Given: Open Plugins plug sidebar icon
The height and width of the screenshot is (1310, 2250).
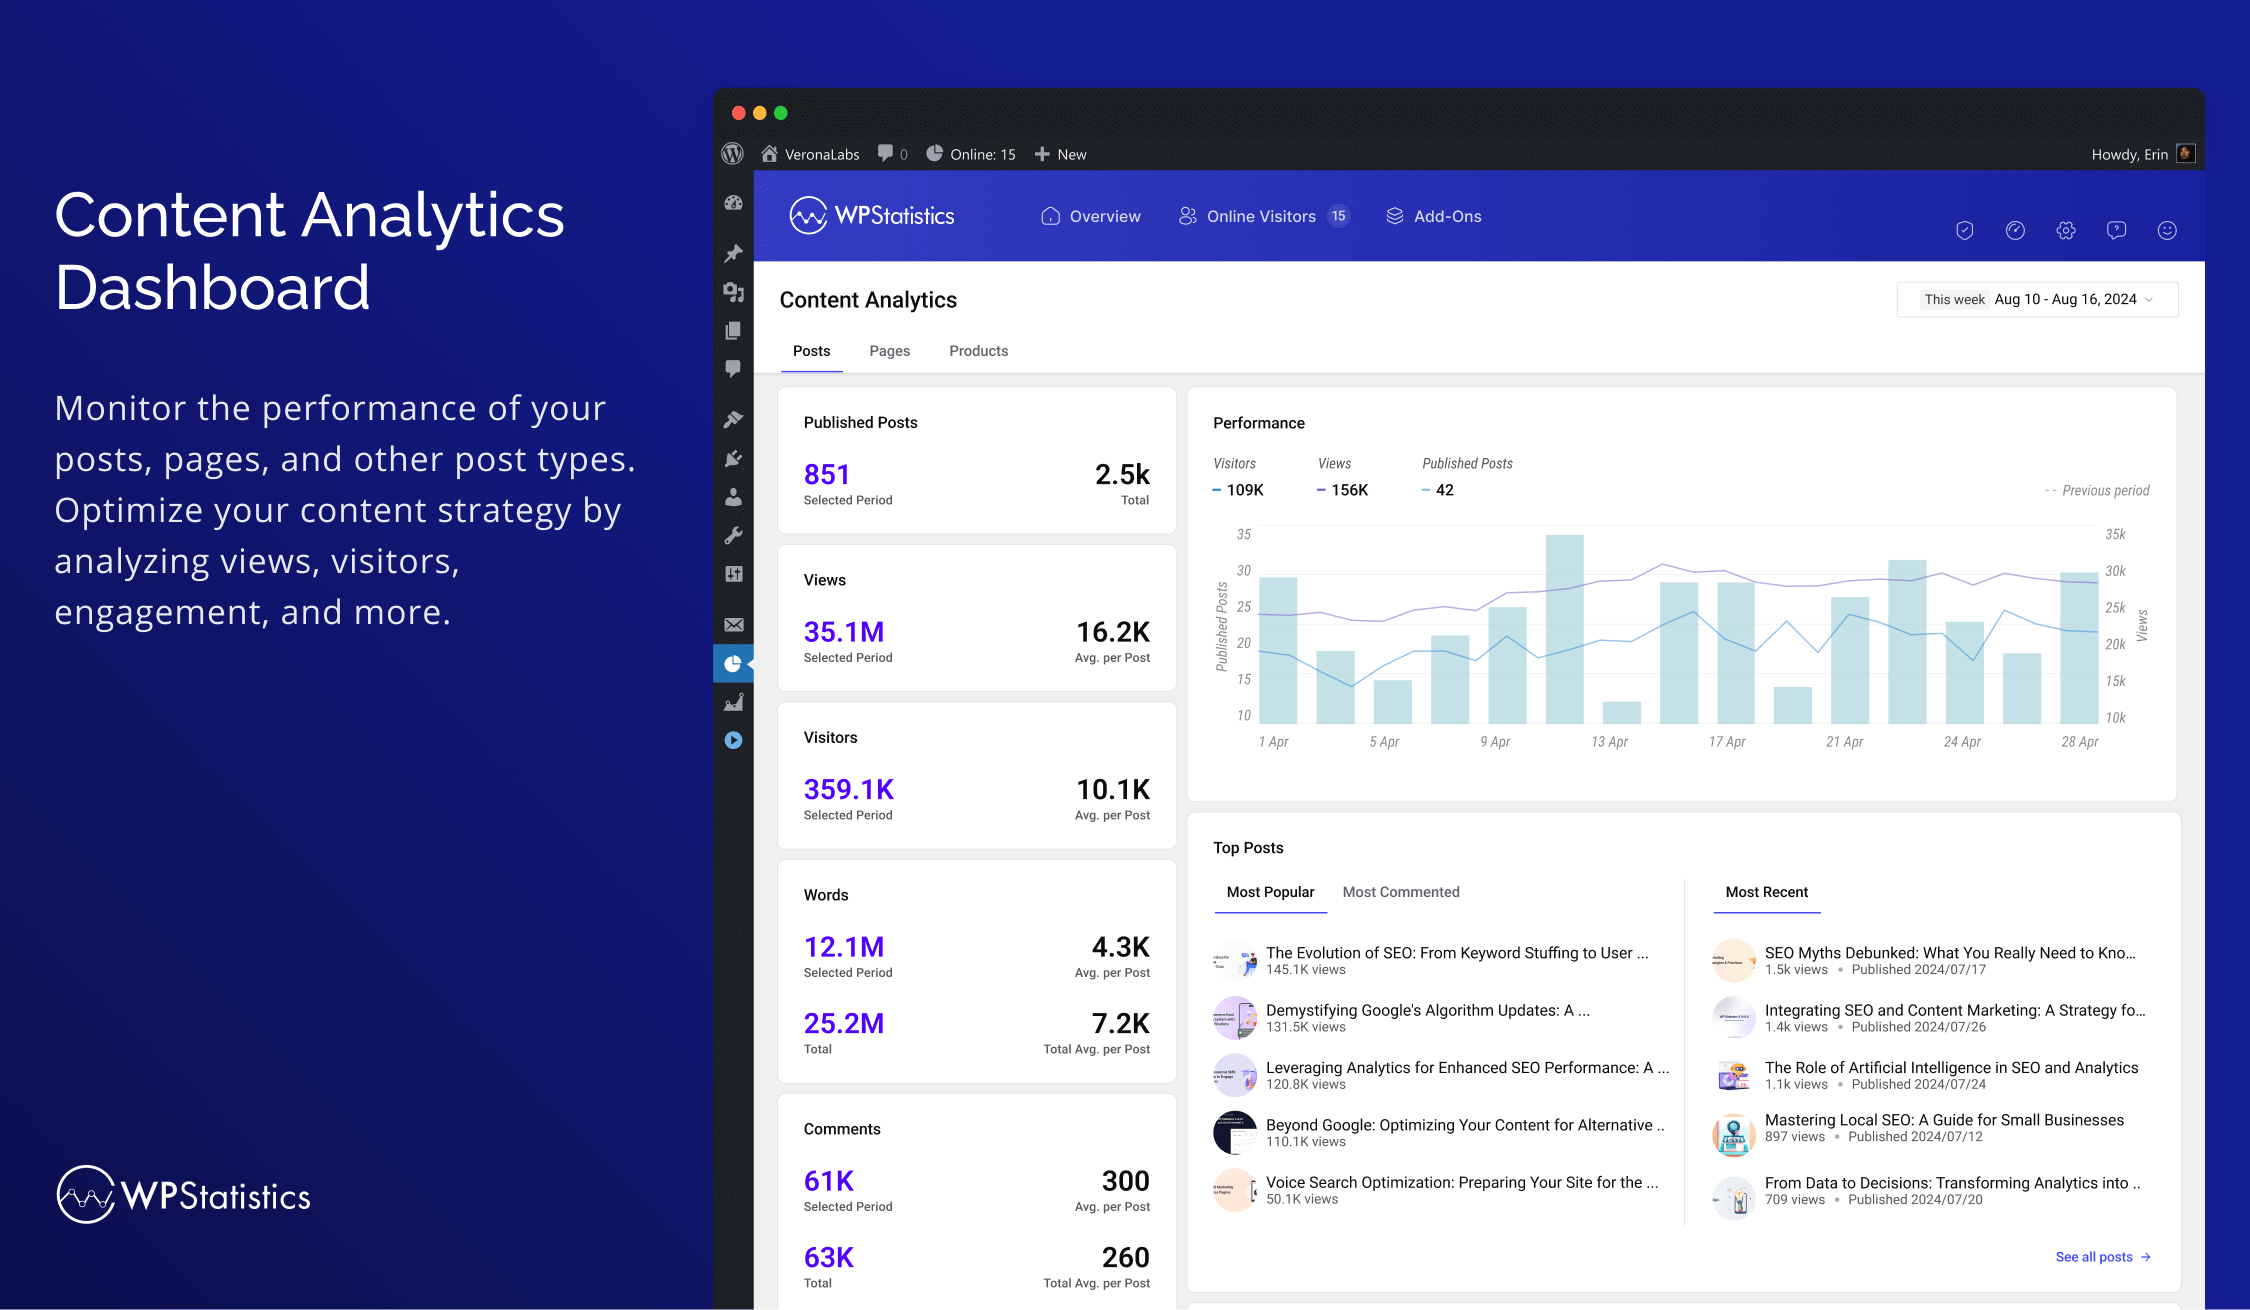Looking at the screenshot, I should tap(733, 458).
